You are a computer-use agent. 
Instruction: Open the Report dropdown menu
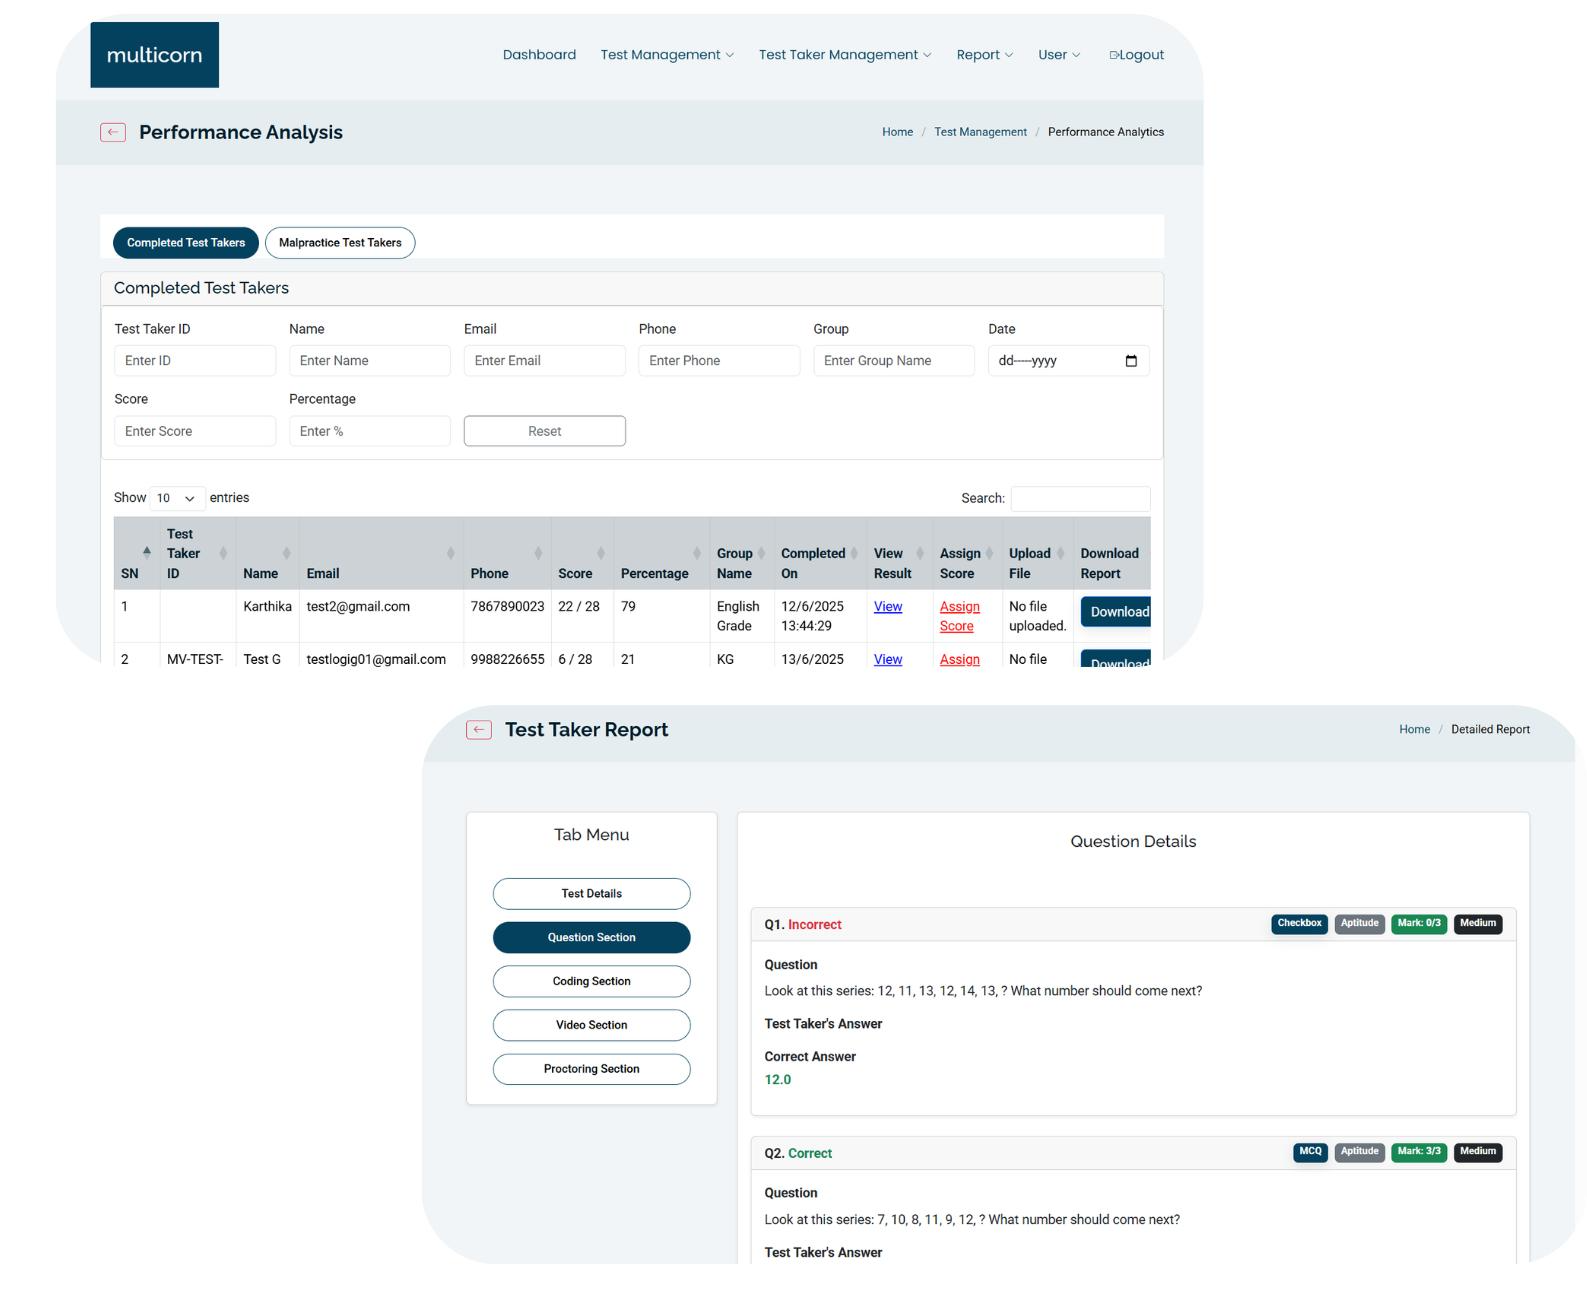coord(984,55)
